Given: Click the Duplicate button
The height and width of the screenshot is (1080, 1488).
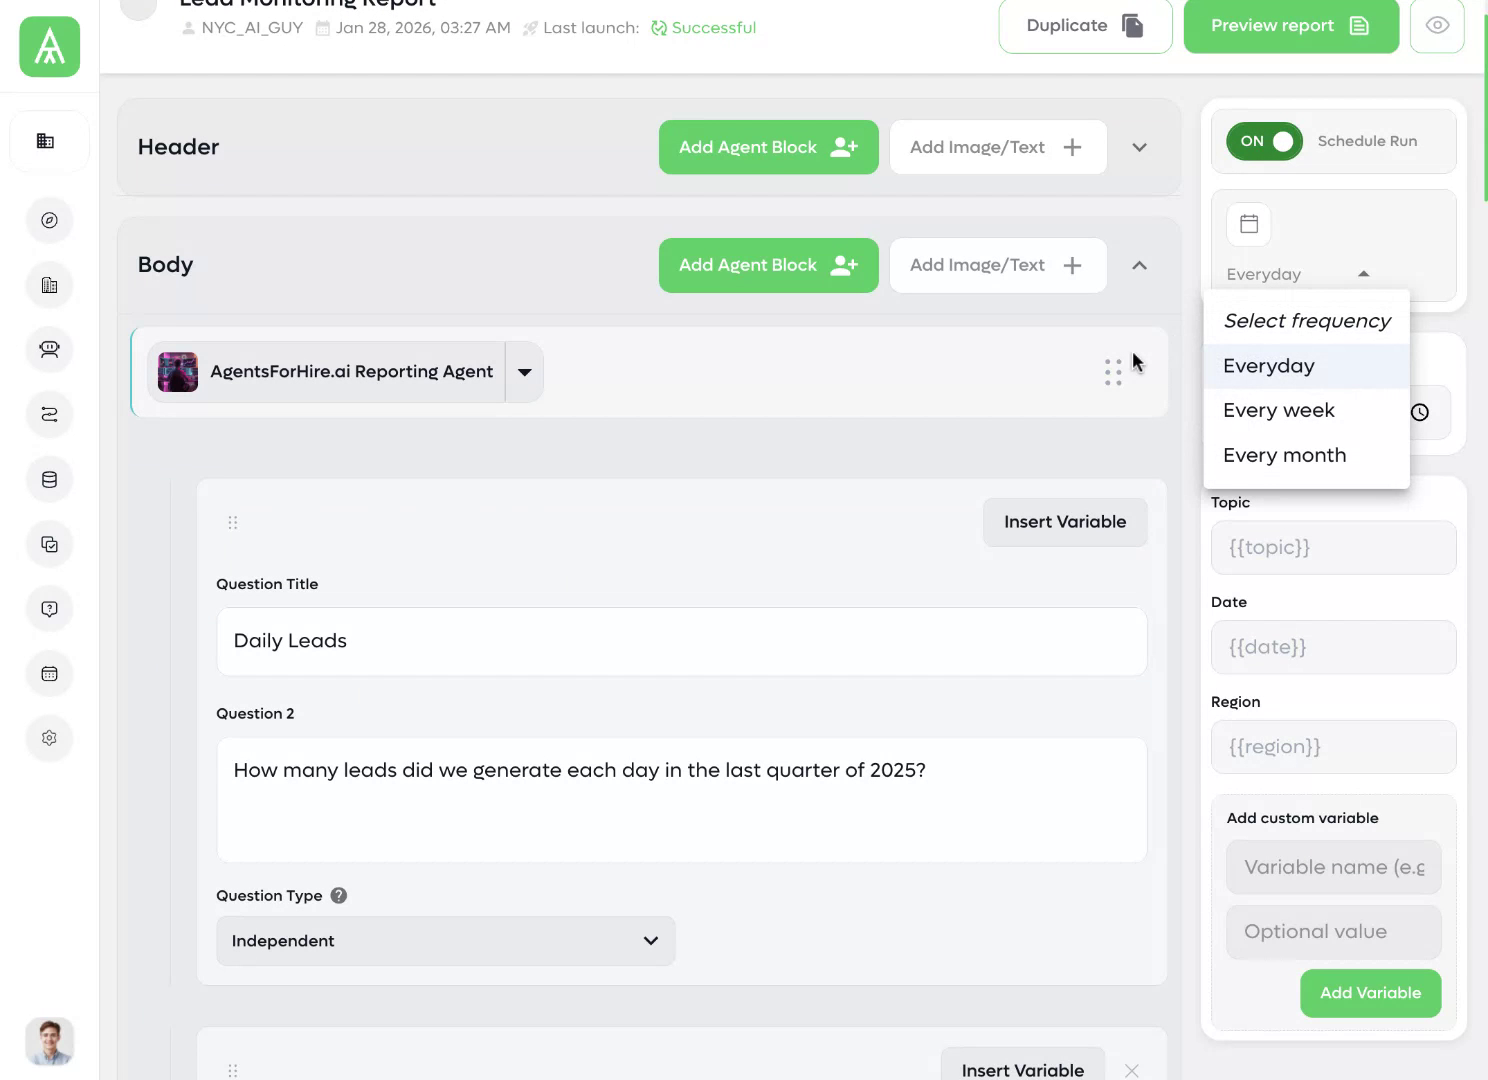Looking at the screenshot, I should click(x=1085, y=26).
